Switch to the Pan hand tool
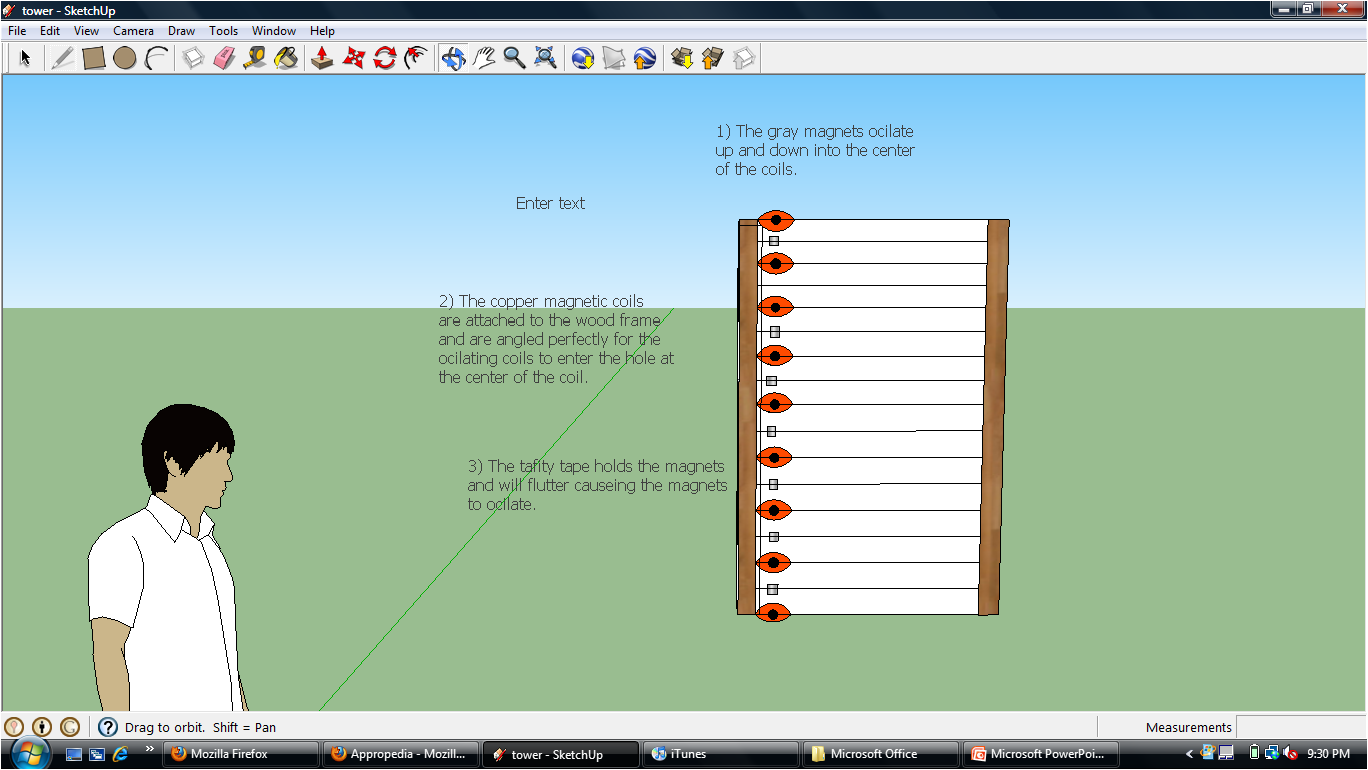1368x770 pixels. pyautogui.click(x=485, y=58)
